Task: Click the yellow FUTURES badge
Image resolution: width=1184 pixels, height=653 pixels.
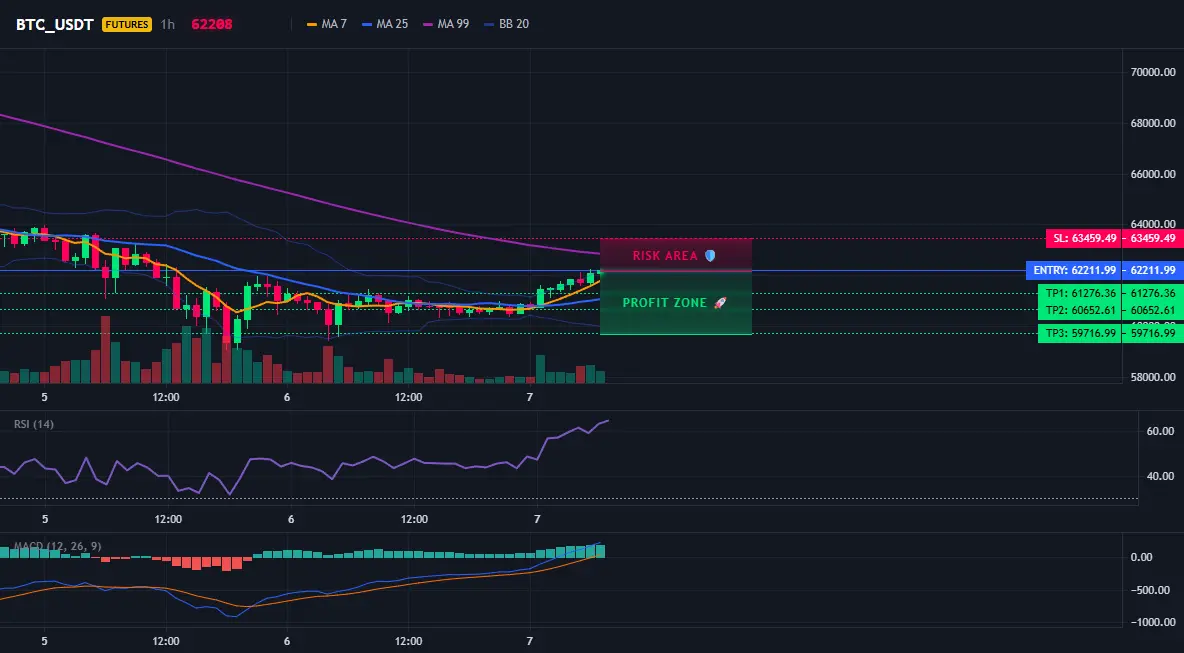Action: (127, 24)
